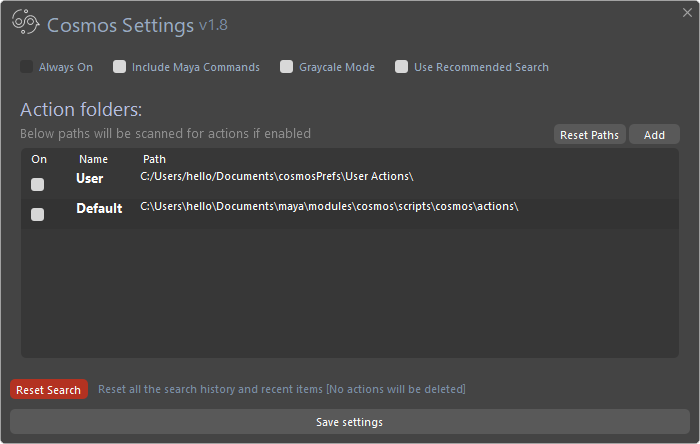This screenshot has width=700, height=444.
Task: Click the Cosmos Settings title
Action: pyautogui.click(x=121, y=25)
